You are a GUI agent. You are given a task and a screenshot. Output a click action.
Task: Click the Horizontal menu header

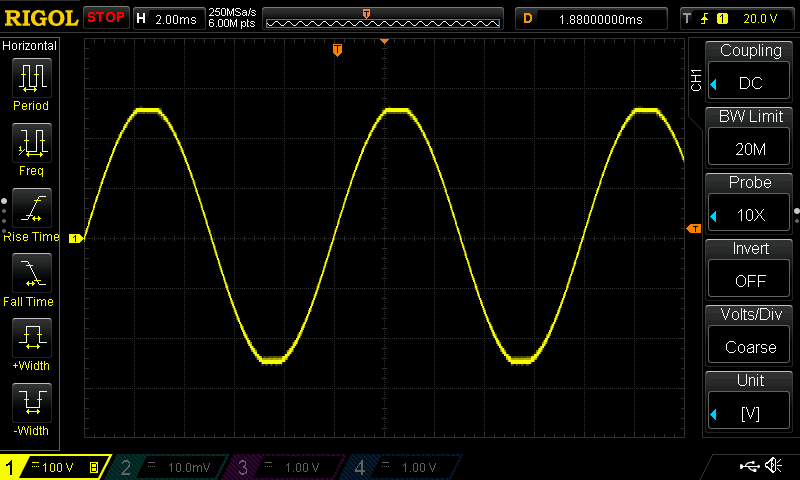30,45
